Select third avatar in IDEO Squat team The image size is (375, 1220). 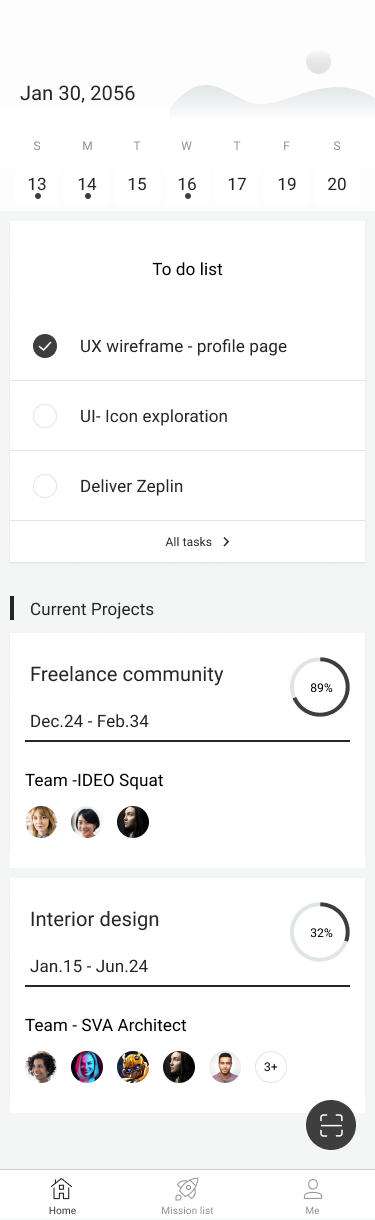(133, 822)
